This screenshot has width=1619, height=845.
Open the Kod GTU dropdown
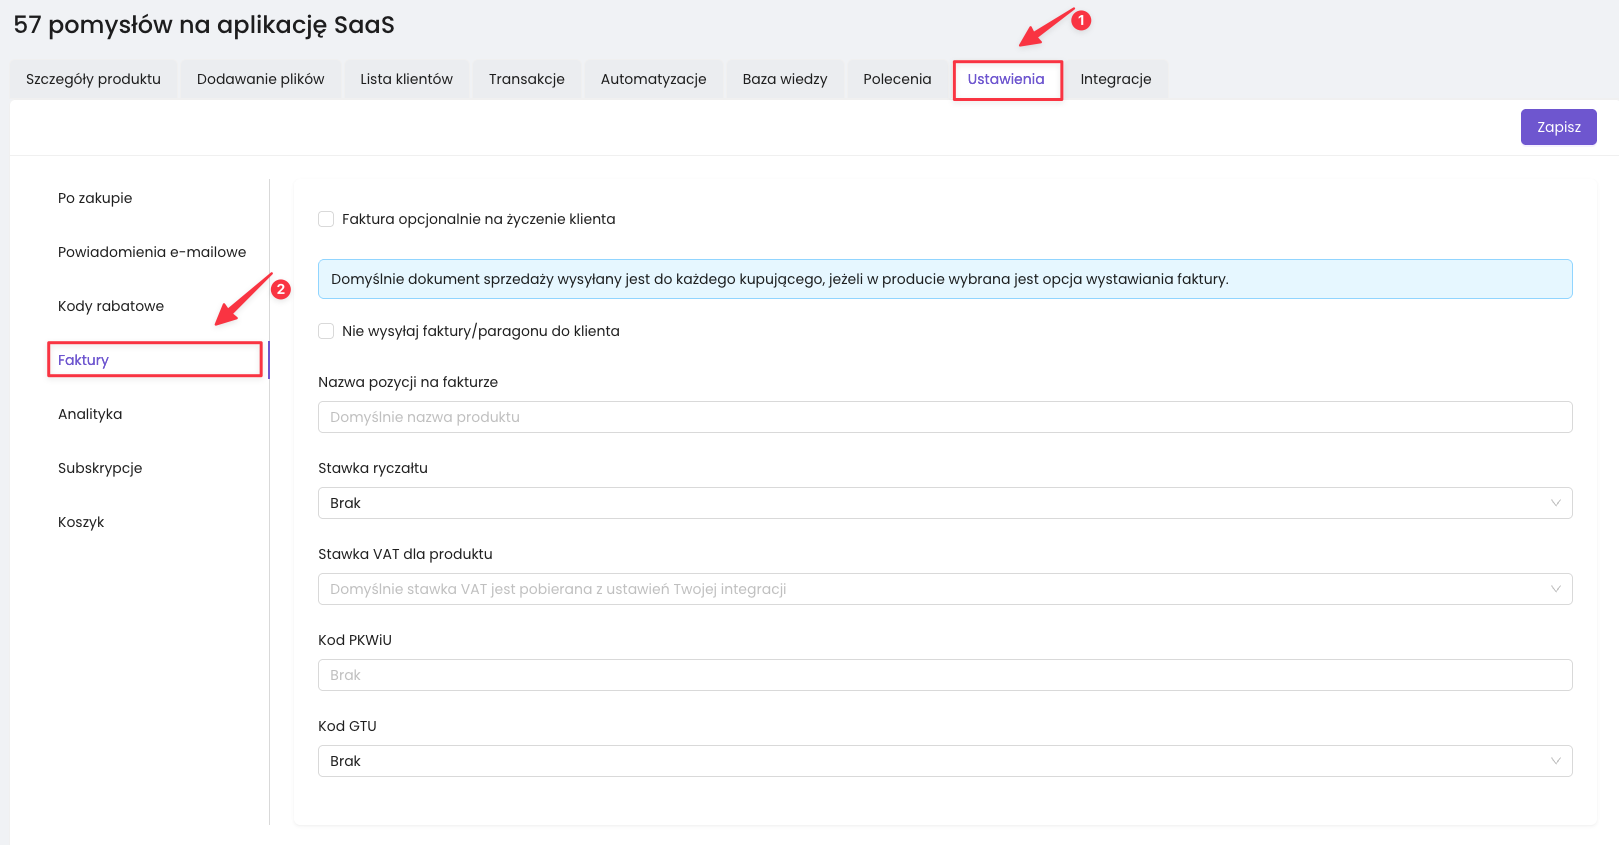click(x=944, y=761)
